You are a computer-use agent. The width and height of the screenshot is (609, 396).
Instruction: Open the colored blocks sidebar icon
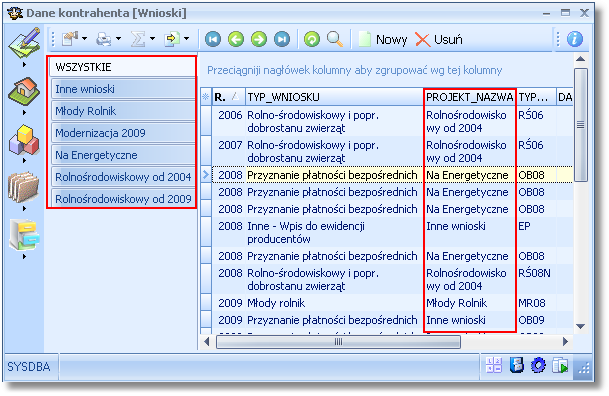pyautogui.click(x=24, y=139)
